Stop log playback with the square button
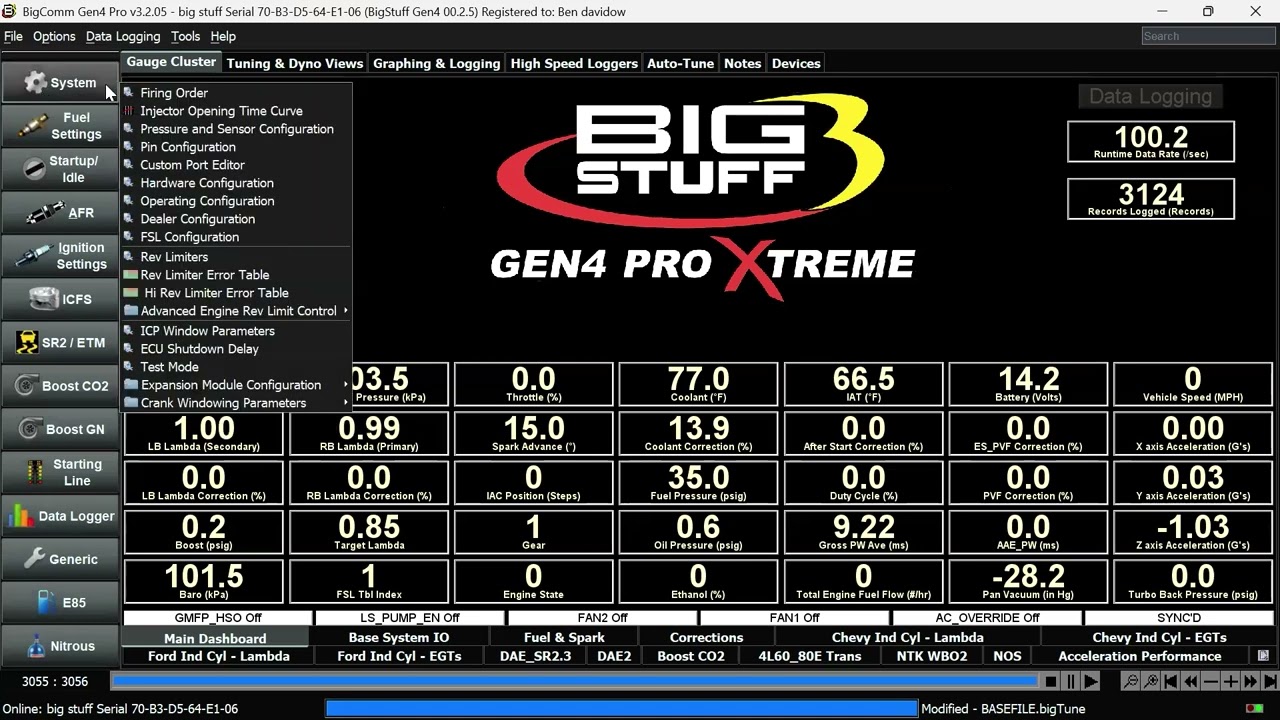 [1050, 682]
